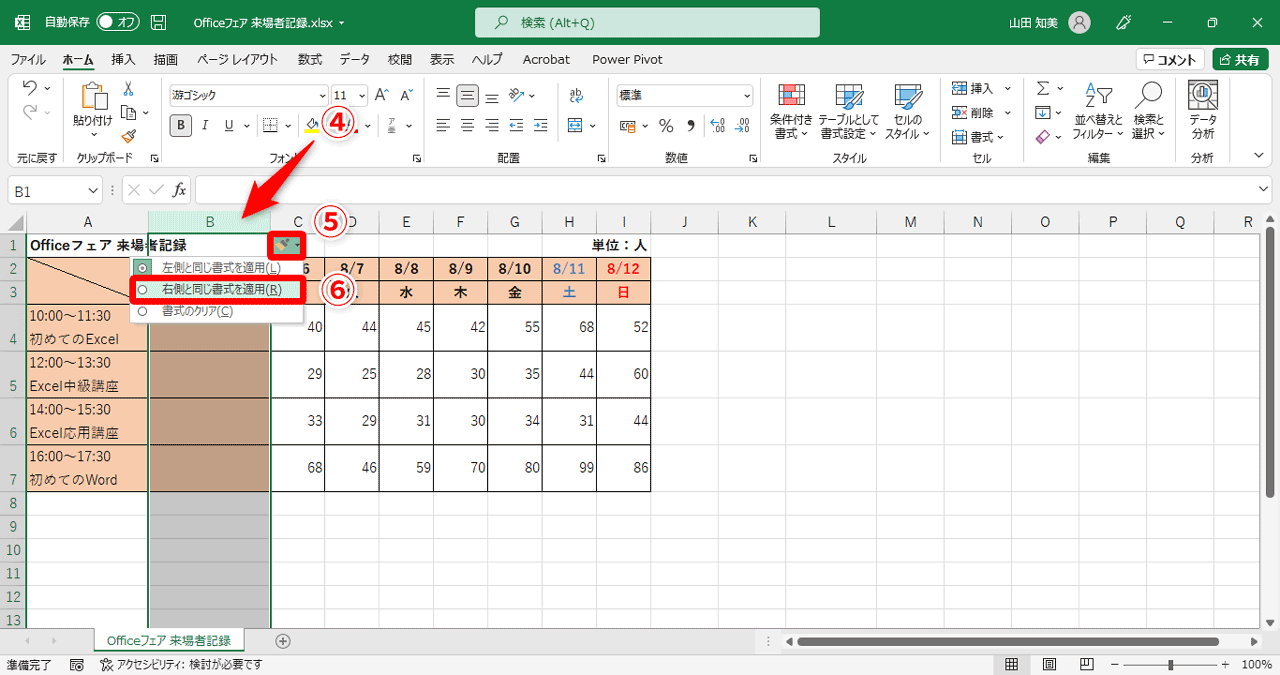Click Analyze Data データ分析 button

click(x=1202, y=110)
